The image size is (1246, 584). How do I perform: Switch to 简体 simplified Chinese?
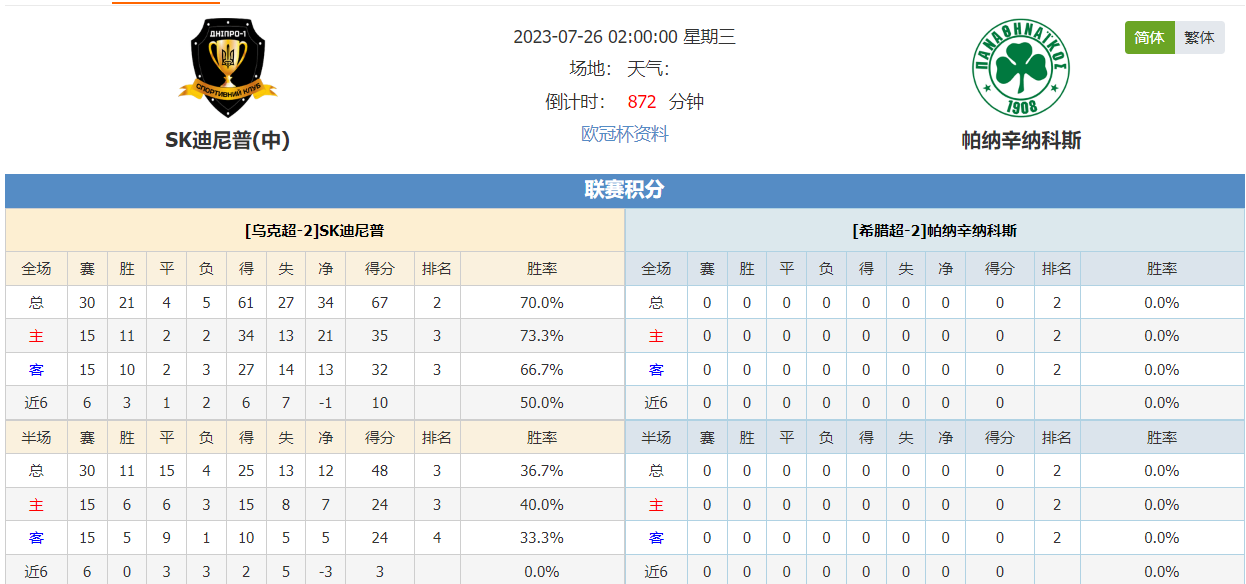click(1149, 38)
